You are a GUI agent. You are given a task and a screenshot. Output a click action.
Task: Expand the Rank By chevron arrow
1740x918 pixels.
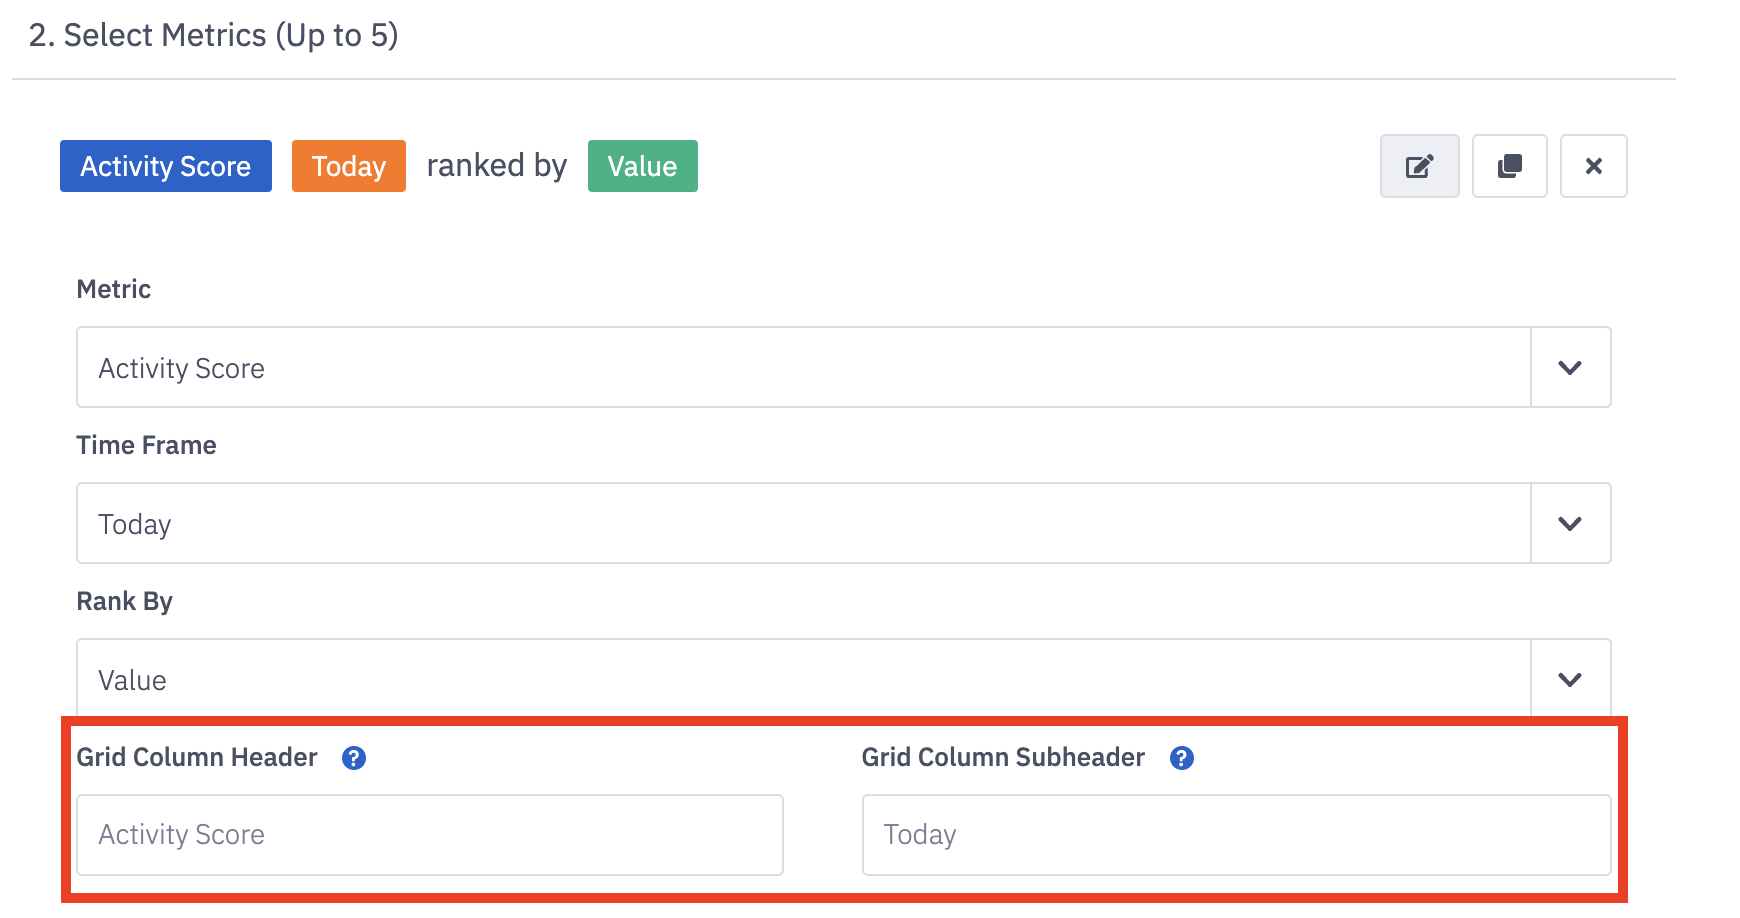click(1570, 680)
